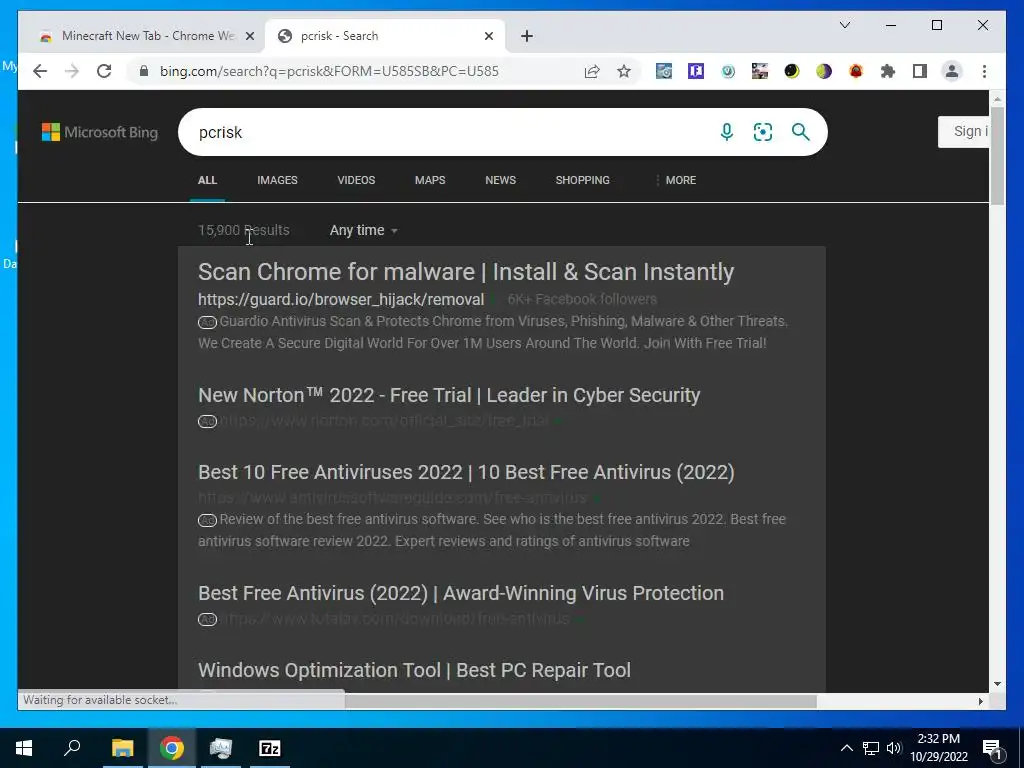Click the vertical scrollbar thumb

(997, 155)
